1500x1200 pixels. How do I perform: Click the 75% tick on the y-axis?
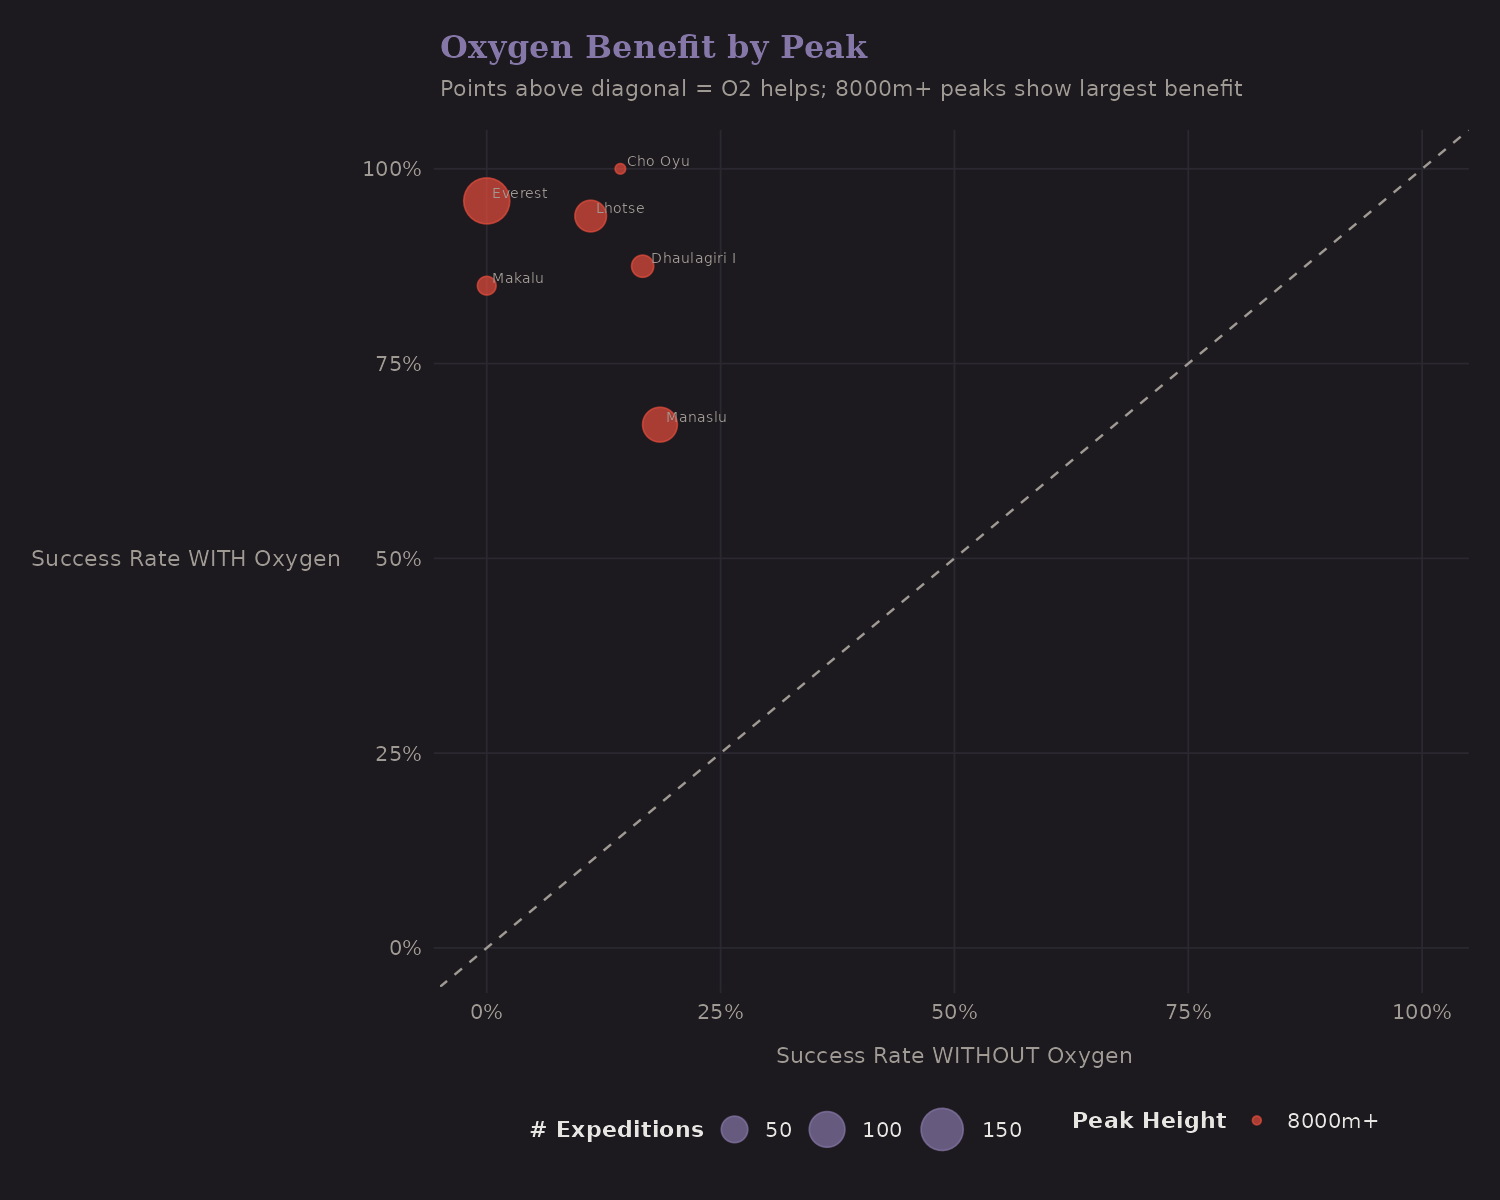[x=398, y=364]
